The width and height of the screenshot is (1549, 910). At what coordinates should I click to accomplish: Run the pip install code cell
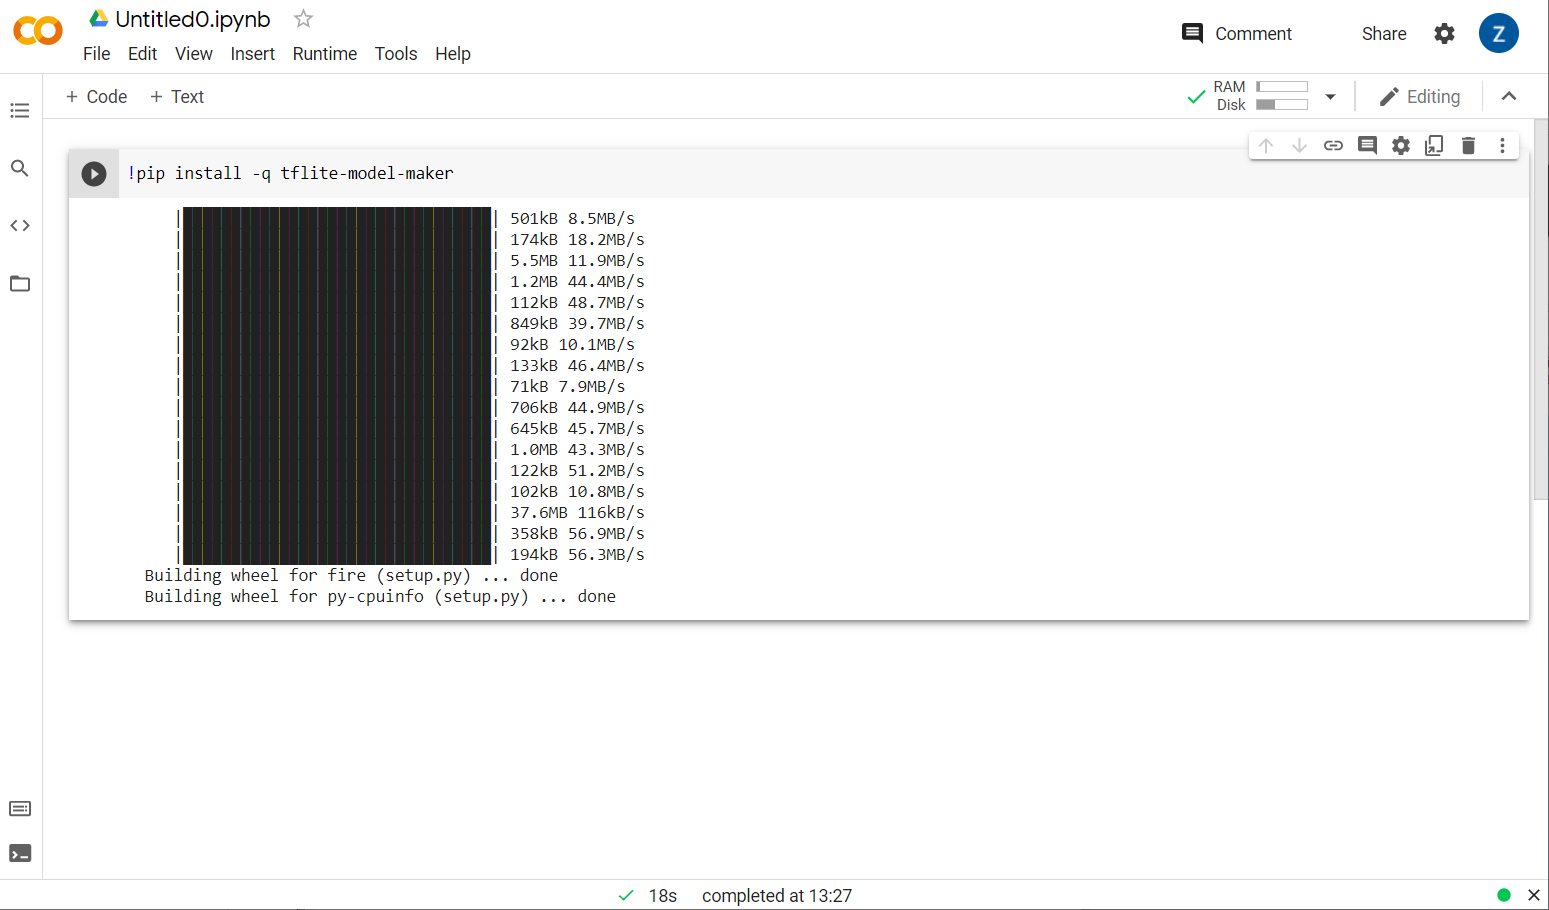94,174
